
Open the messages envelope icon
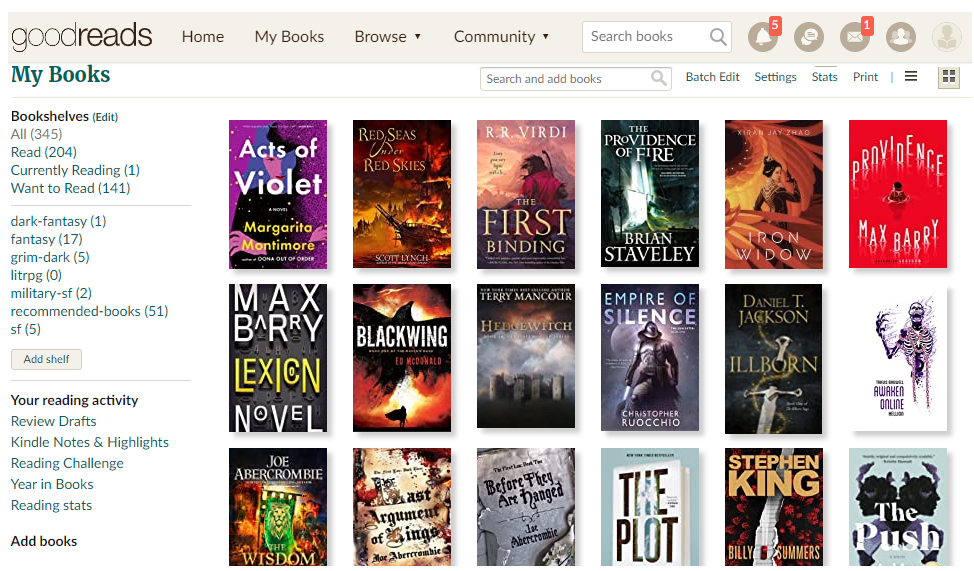coord(855,37)
